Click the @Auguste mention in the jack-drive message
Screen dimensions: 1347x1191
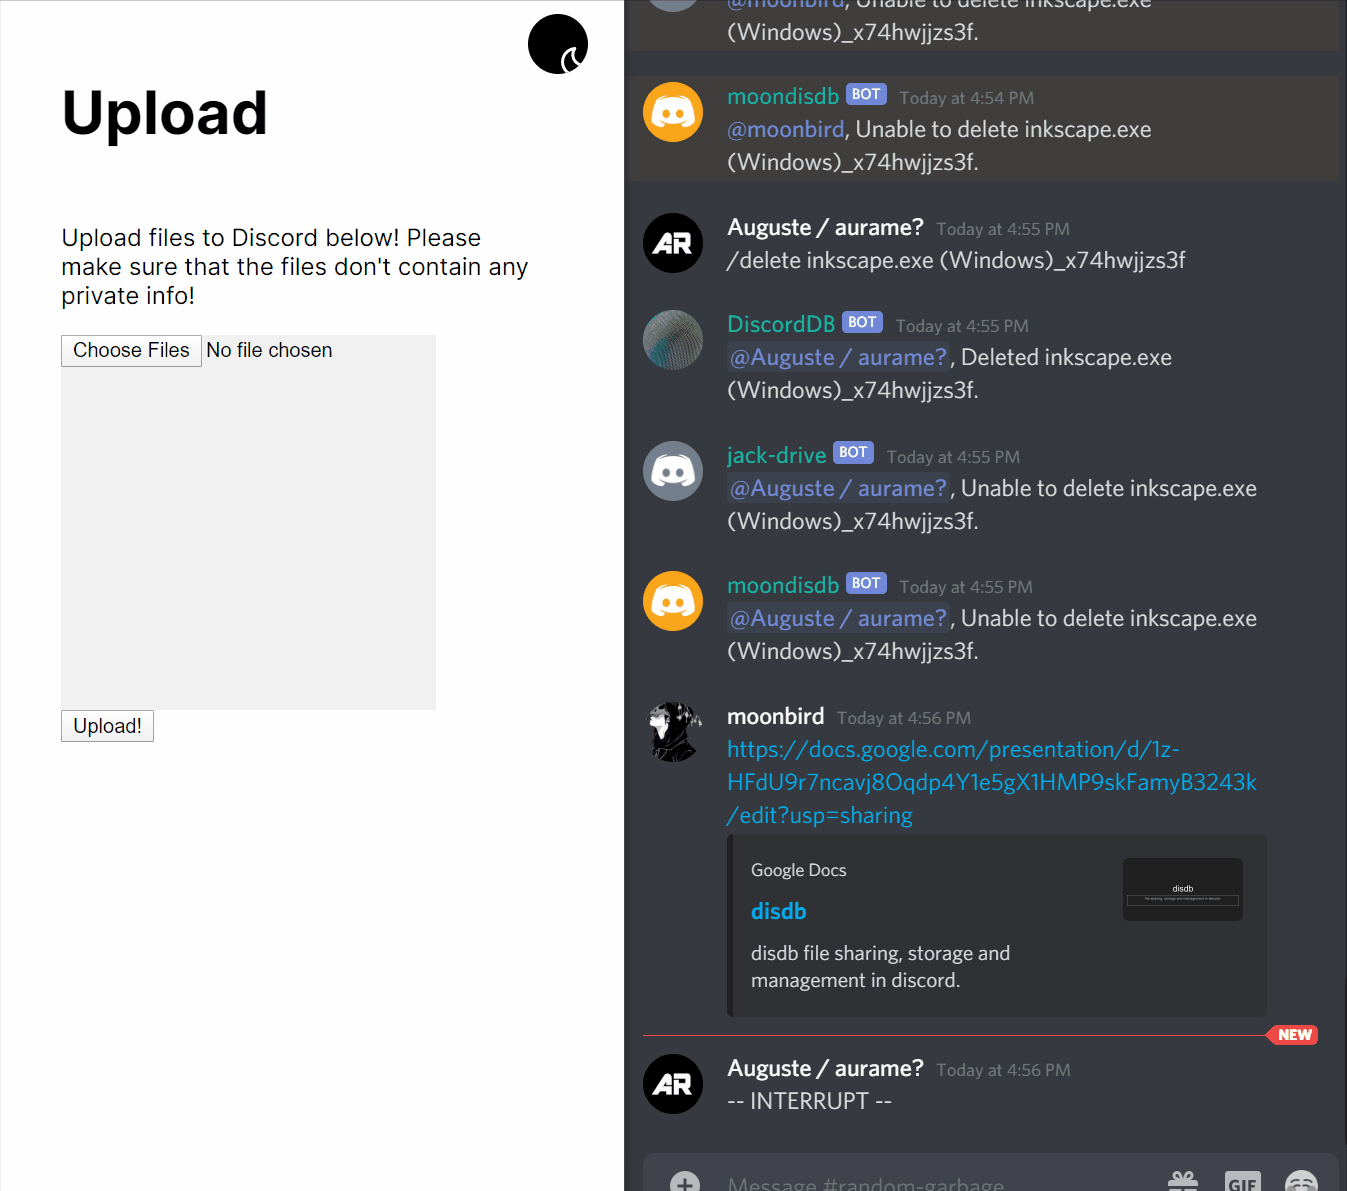[x=838, y=489]
